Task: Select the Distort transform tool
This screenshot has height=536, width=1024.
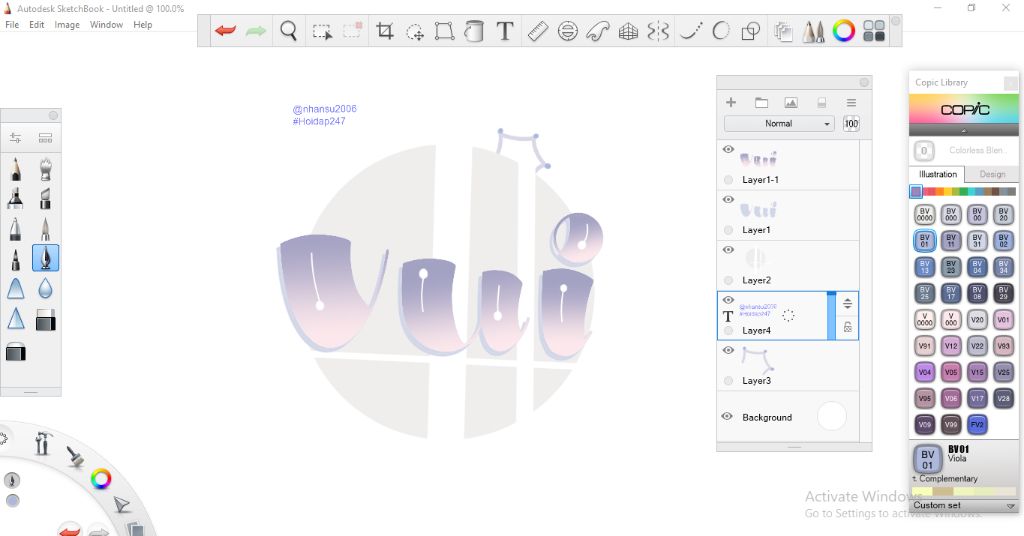Action: pyautogui.click(x=444, y=31)
